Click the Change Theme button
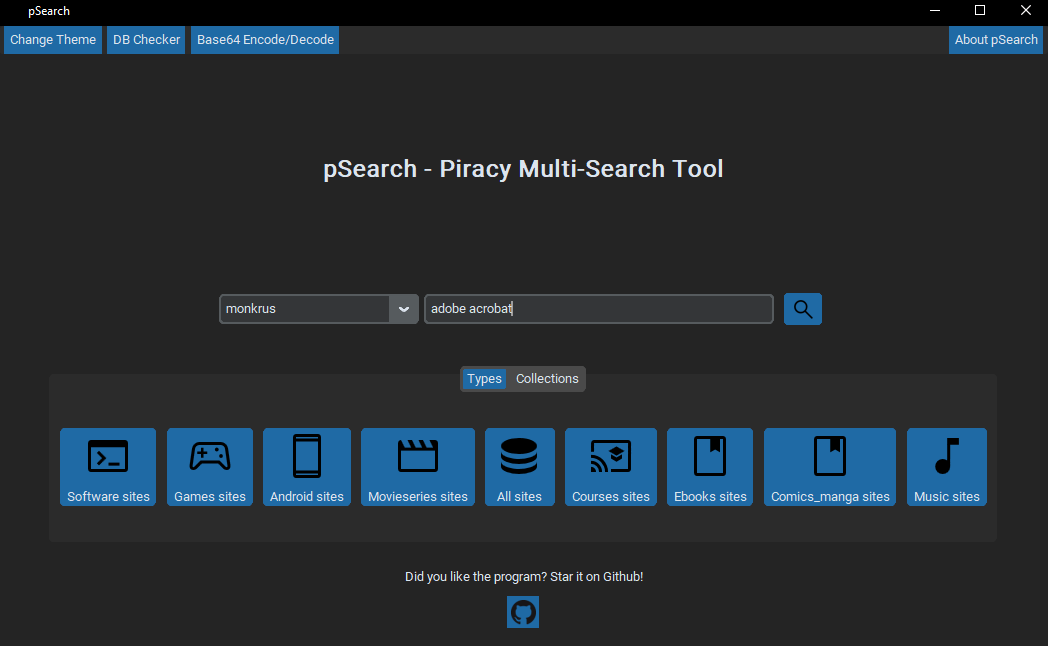The width and height of the screenshot is (1048, 646). click(x=53, y=40)
